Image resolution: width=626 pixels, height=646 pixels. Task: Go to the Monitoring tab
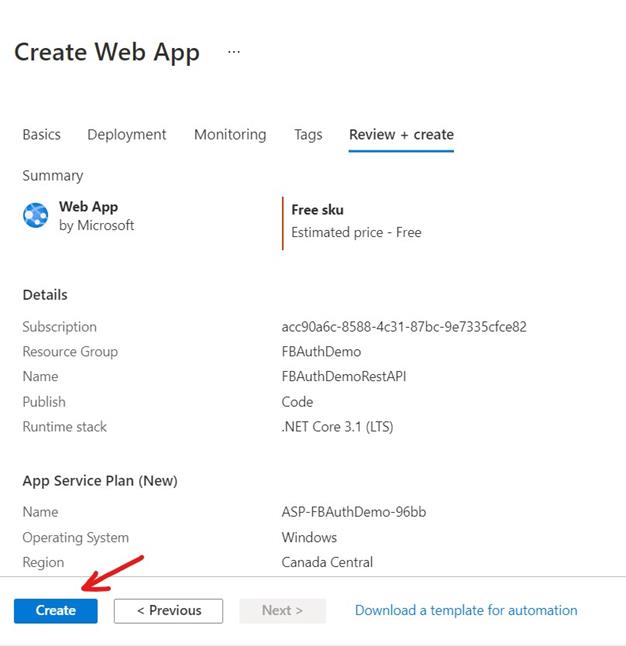[x=230, y=135]
